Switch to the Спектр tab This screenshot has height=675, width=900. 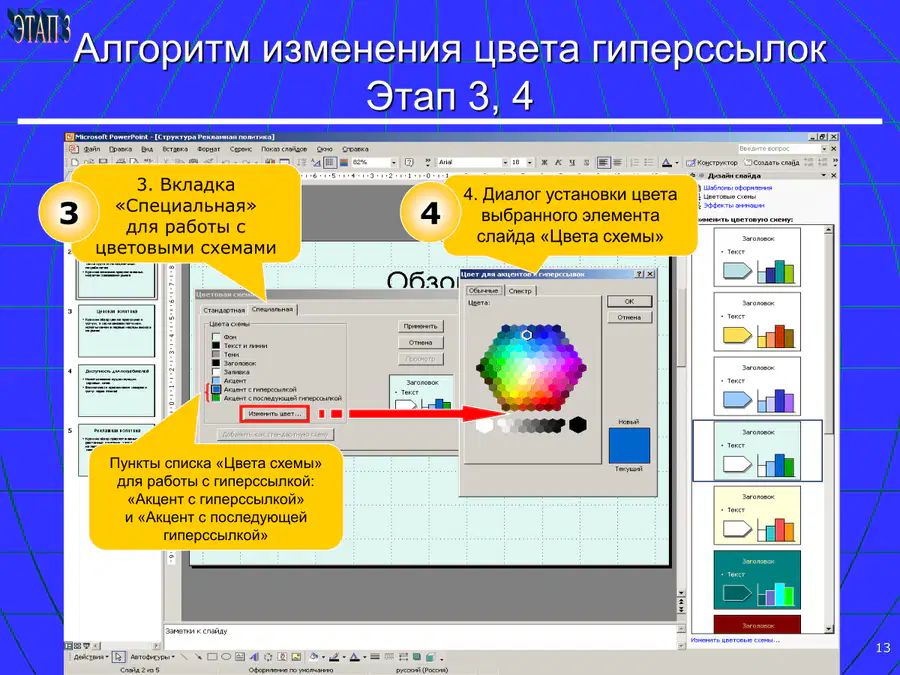coord(520,291)
